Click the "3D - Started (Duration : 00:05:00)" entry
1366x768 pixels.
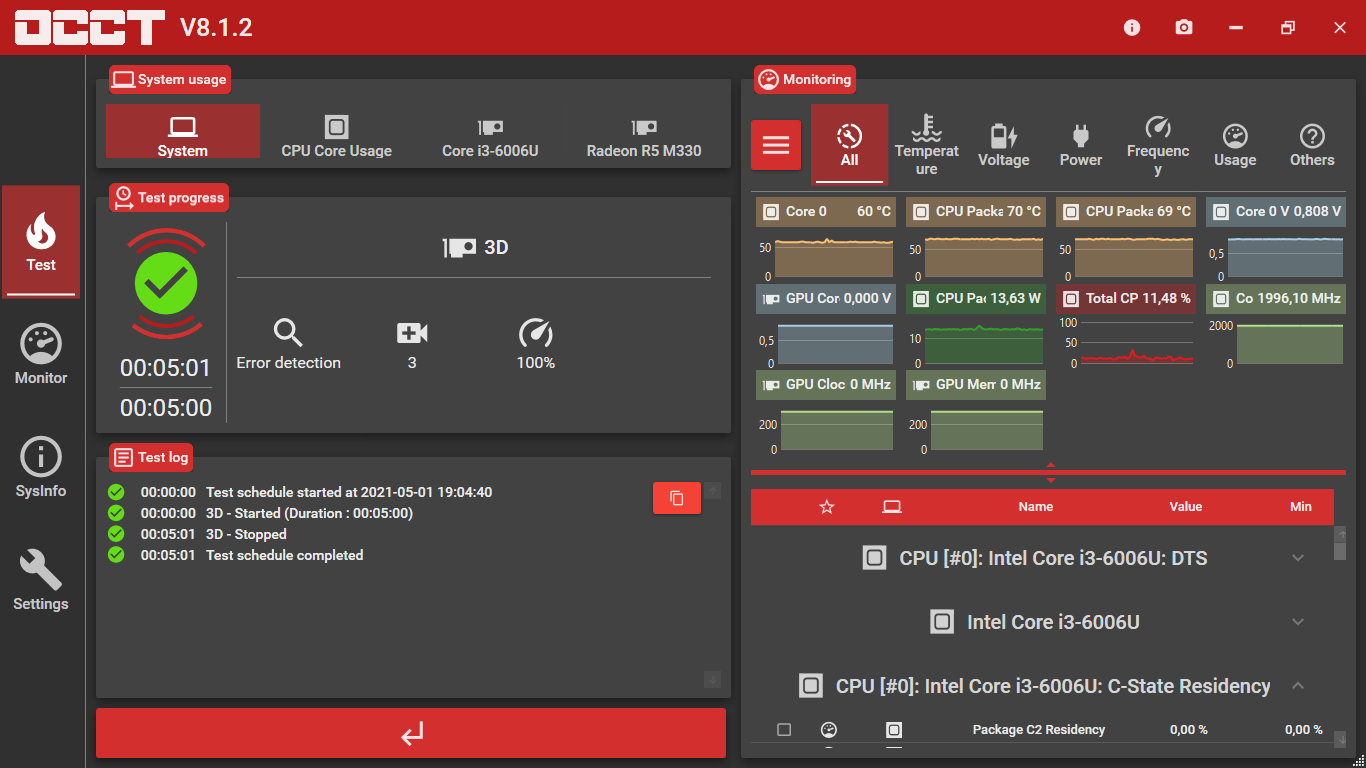point(309,513)
